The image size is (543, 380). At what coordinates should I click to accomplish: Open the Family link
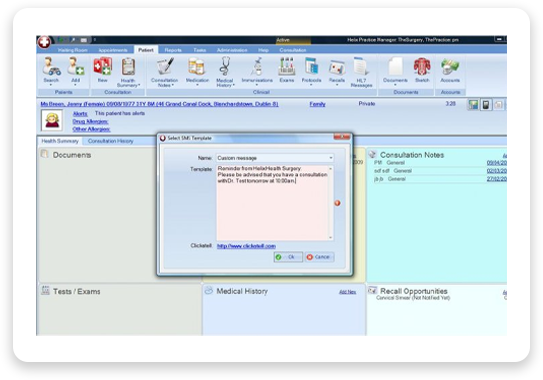(x=317, y=104)
